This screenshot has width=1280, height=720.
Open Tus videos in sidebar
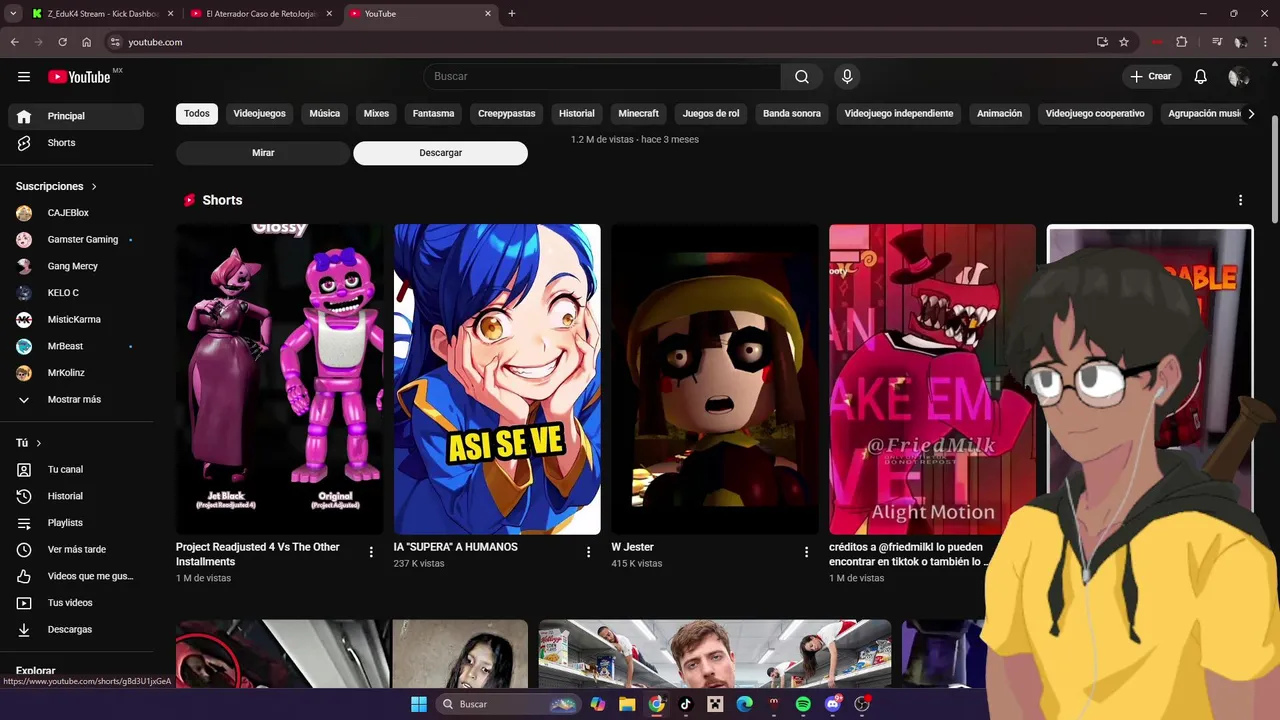[x=76, y=603]
